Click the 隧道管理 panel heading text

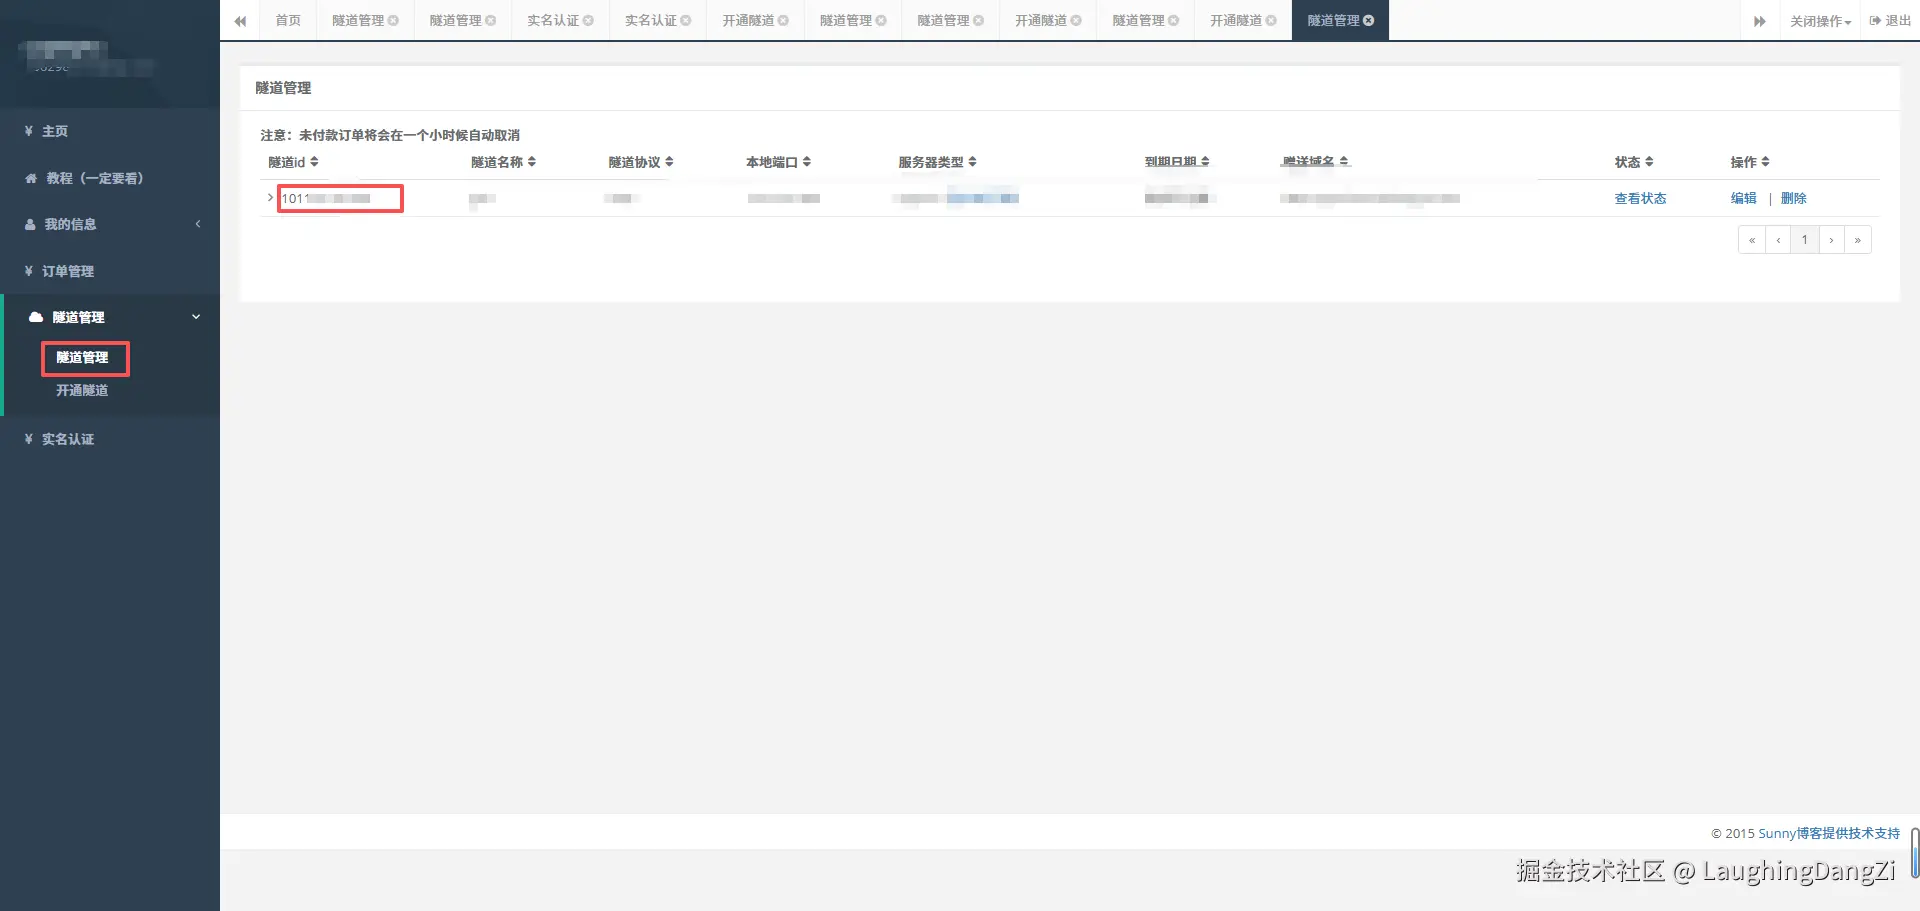pos(283,88)
